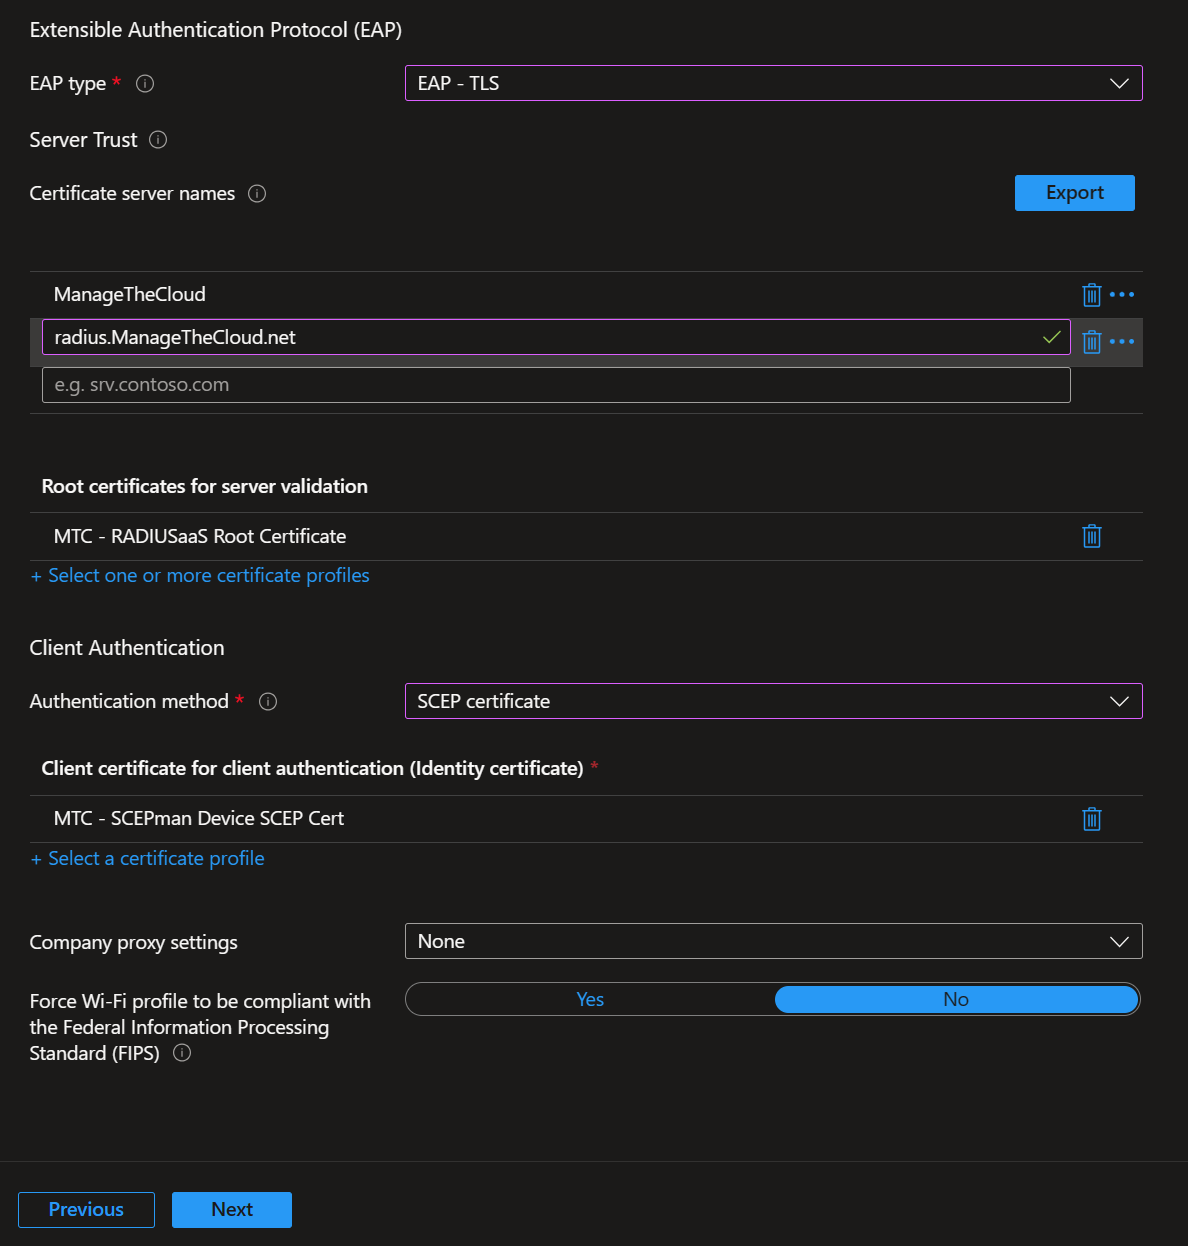Open the ellipsis menu beside radius.ManageTheCloud.net

[1122, 341]
